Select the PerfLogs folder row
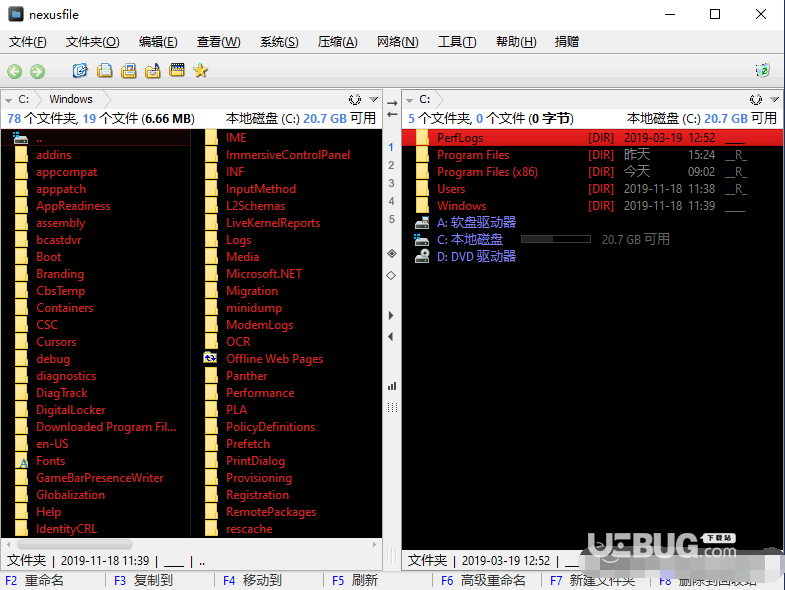The width and height of the screenshot is (785, 590). (592, 138)
